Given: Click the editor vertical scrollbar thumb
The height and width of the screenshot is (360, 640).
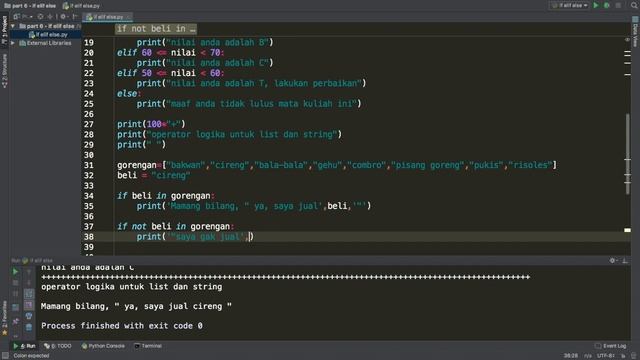Looking at the screenshot, I should point(627,154).
